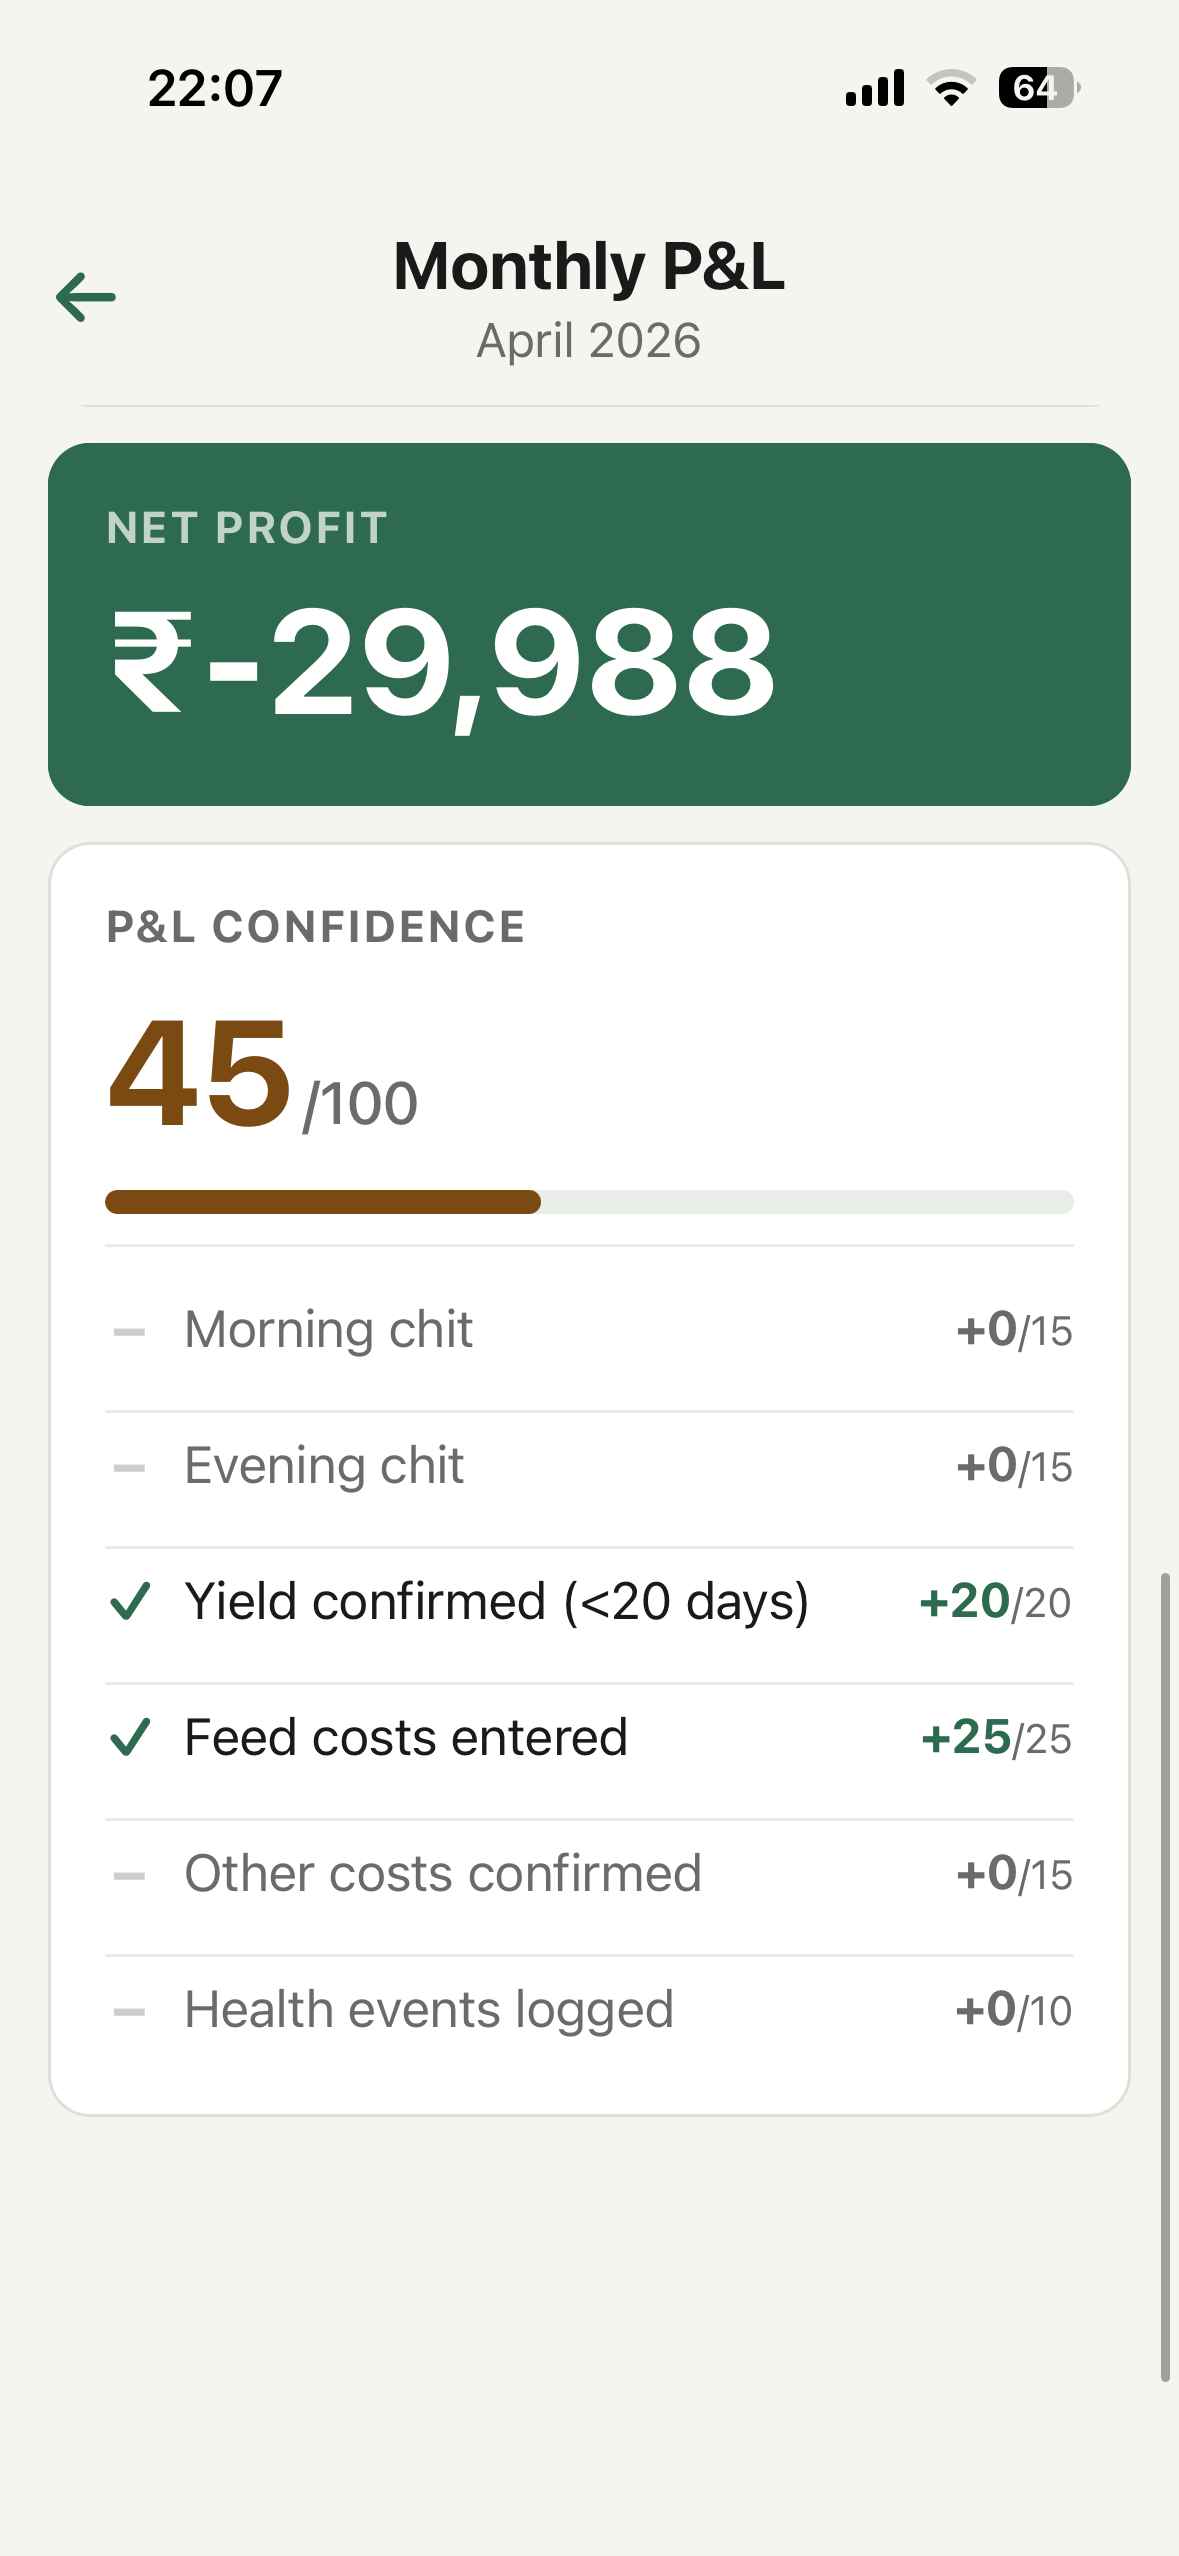The height and width of the screenshot is (2556, 1179).
Task: Tap the dash icon beside Morning chit
Action: (x=130, y=1332)
